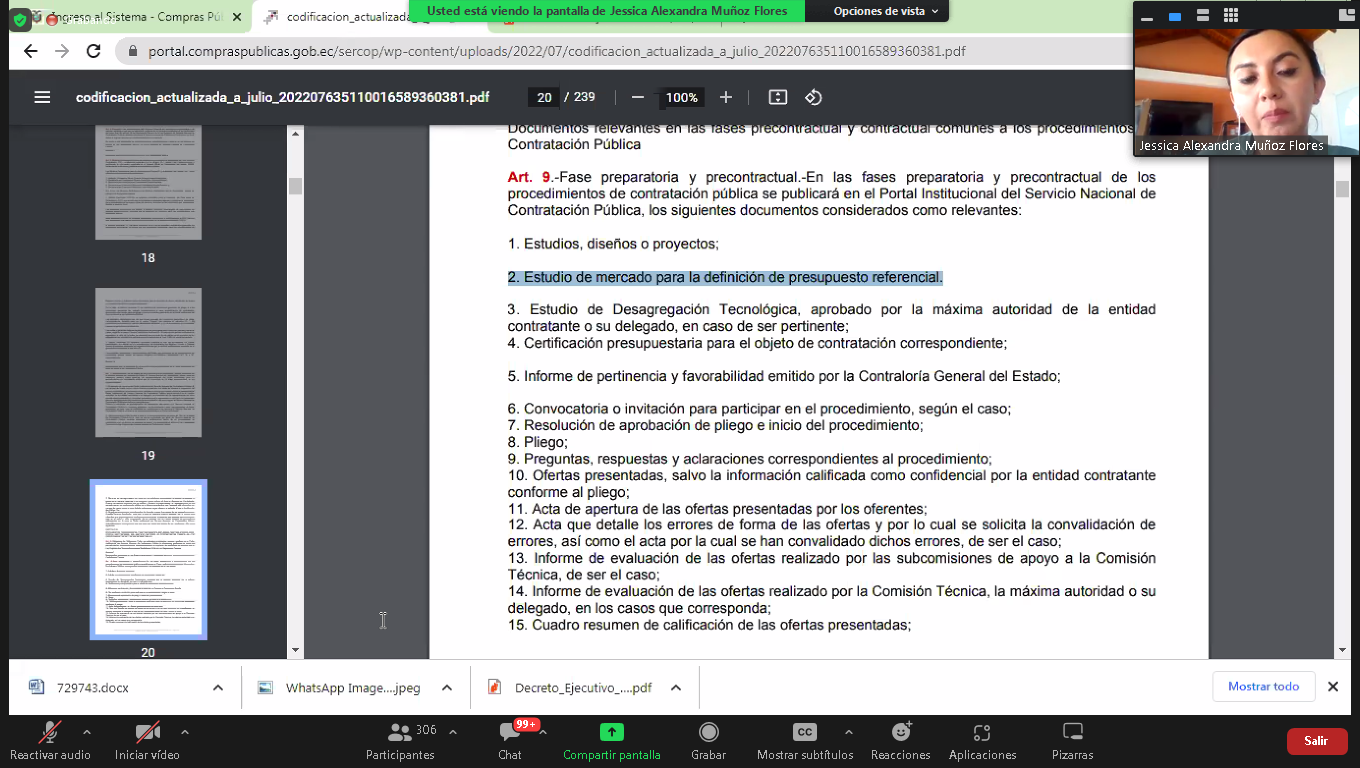Turn on camera with Iniciar vídeo
Viewport: 1360px width, 768px height.
pos(147,739)
